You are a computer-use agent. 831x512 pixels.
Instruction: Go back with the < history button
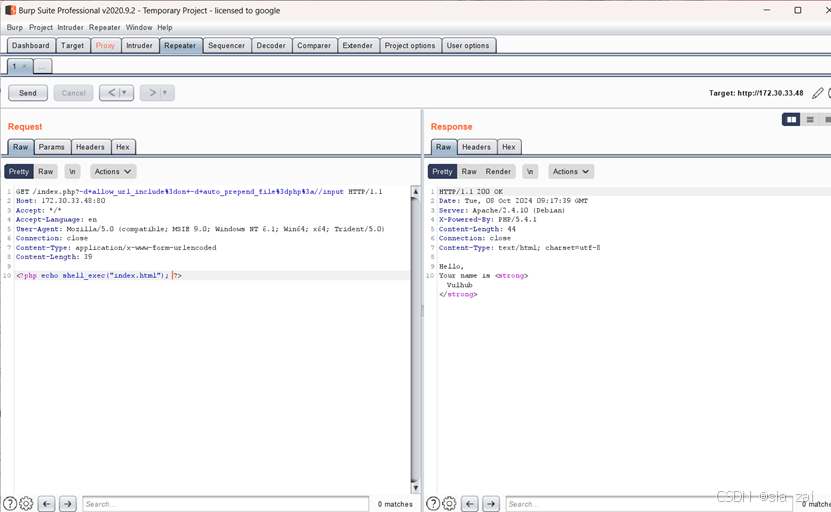pos(111,93)
